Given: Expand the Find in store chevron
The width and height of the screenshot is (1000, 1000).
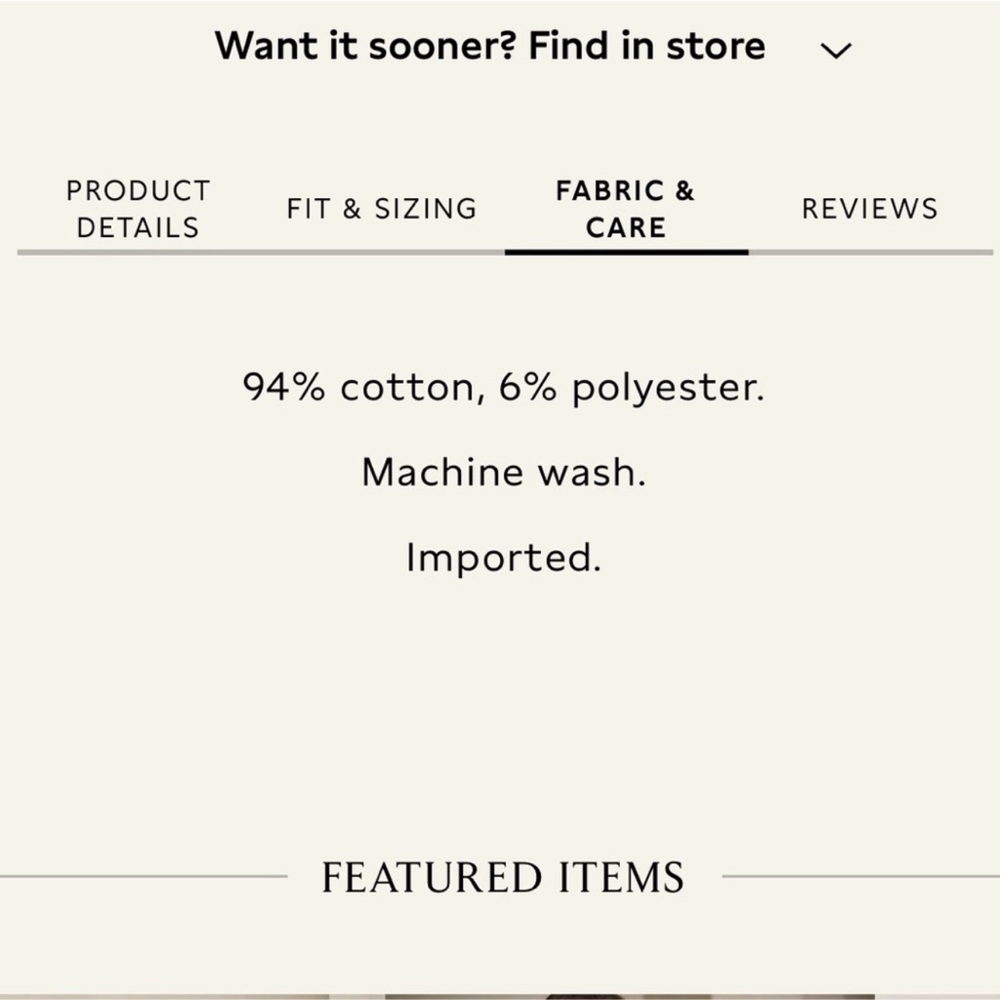Looking at the screenshot, I should [x=835, y=50].
